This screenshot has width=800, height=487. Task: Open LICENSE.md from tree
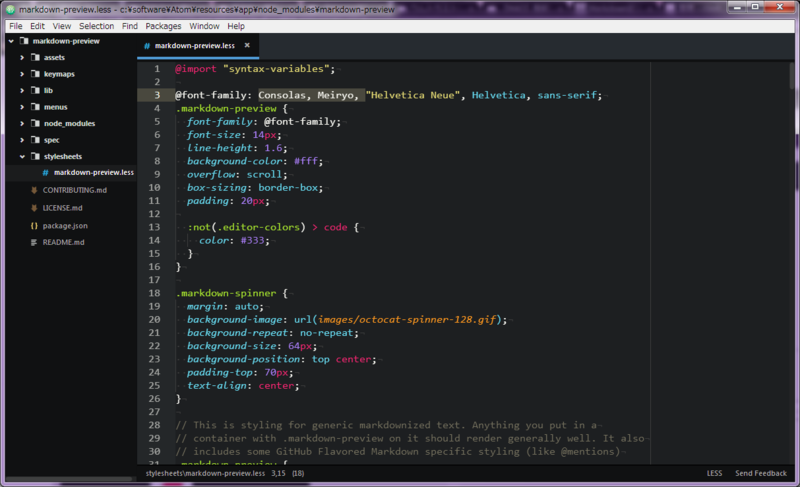(x=62, y=208)
